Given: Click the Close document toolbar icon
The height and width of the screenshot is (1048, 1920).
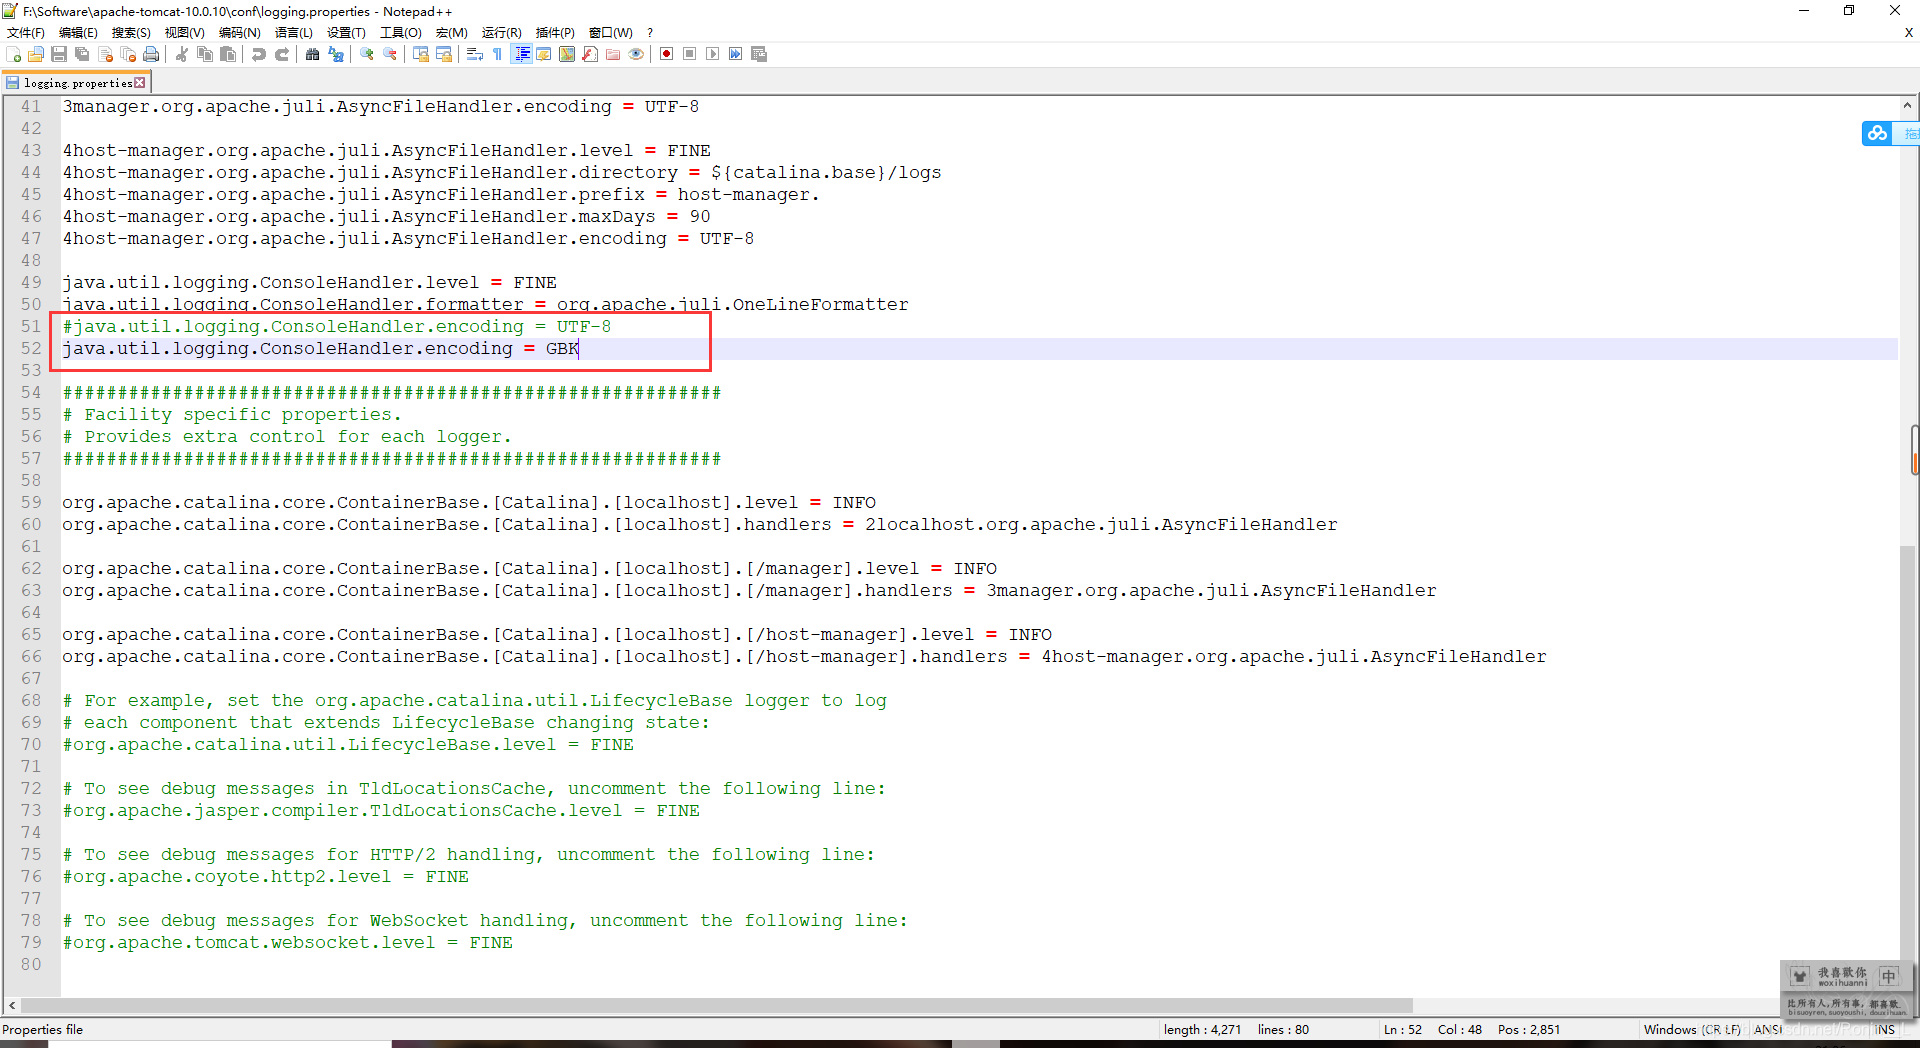Looking at the screenshot, I should coord(105,54).
